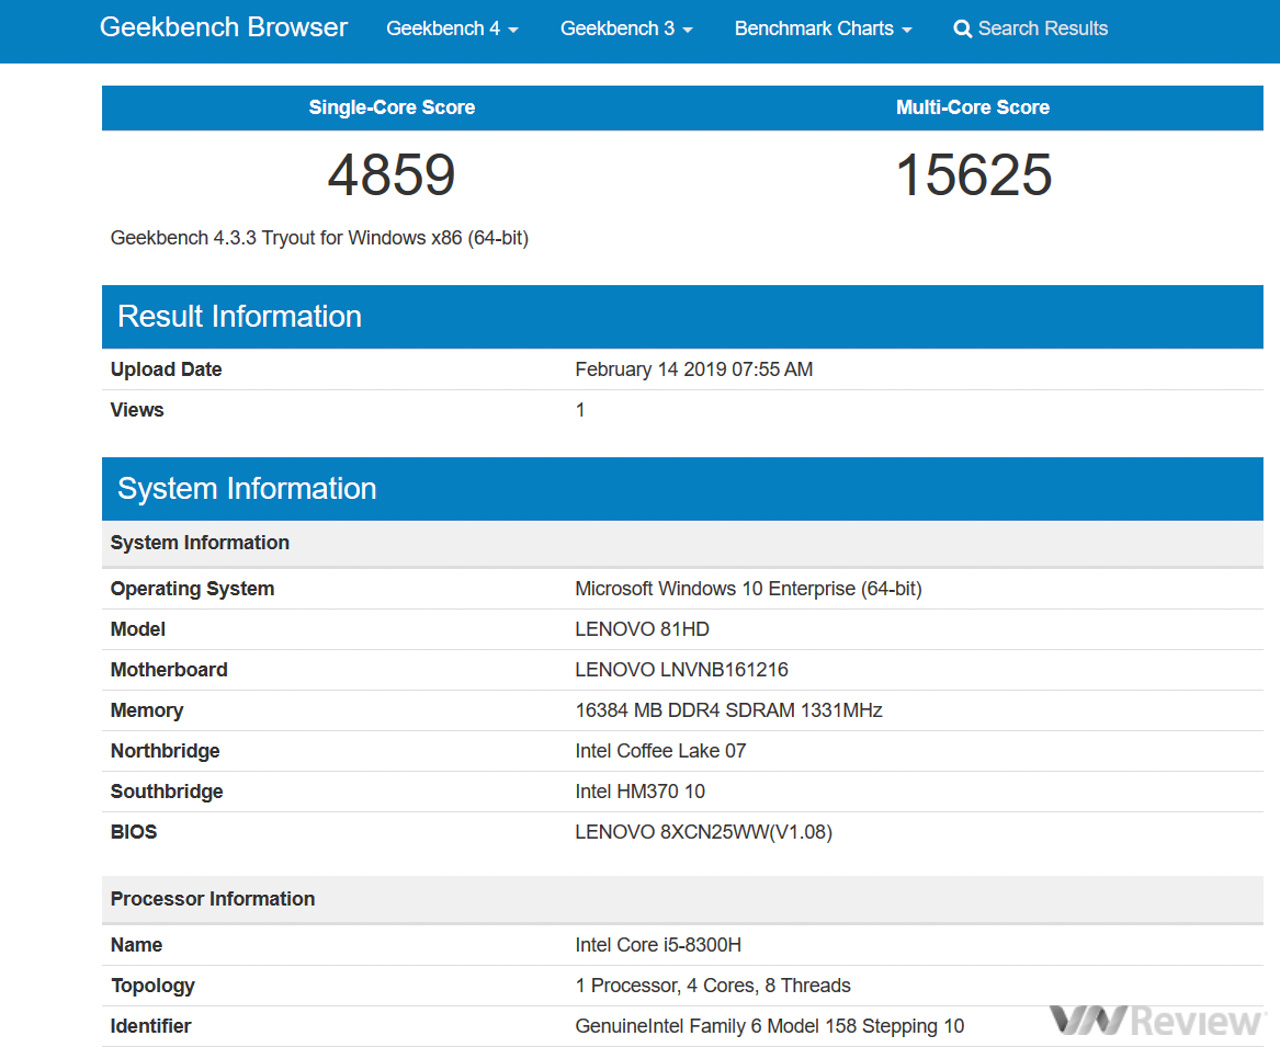The width and height of the screenshot is (1280, 1047).
Task: Select the identifier value GenuineIntel Family 6
Action: coord(770,1026)
